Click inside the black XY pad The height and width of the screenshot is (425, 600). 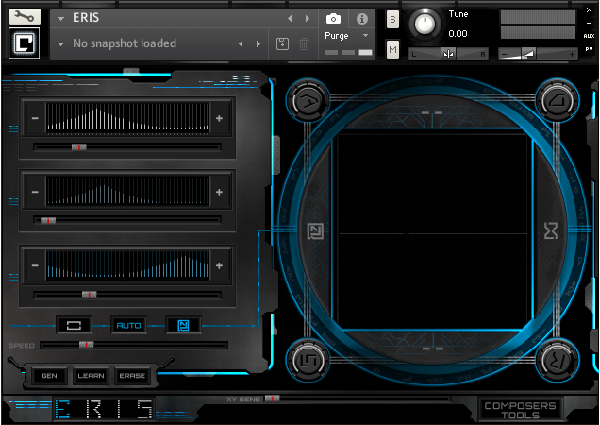432,231
